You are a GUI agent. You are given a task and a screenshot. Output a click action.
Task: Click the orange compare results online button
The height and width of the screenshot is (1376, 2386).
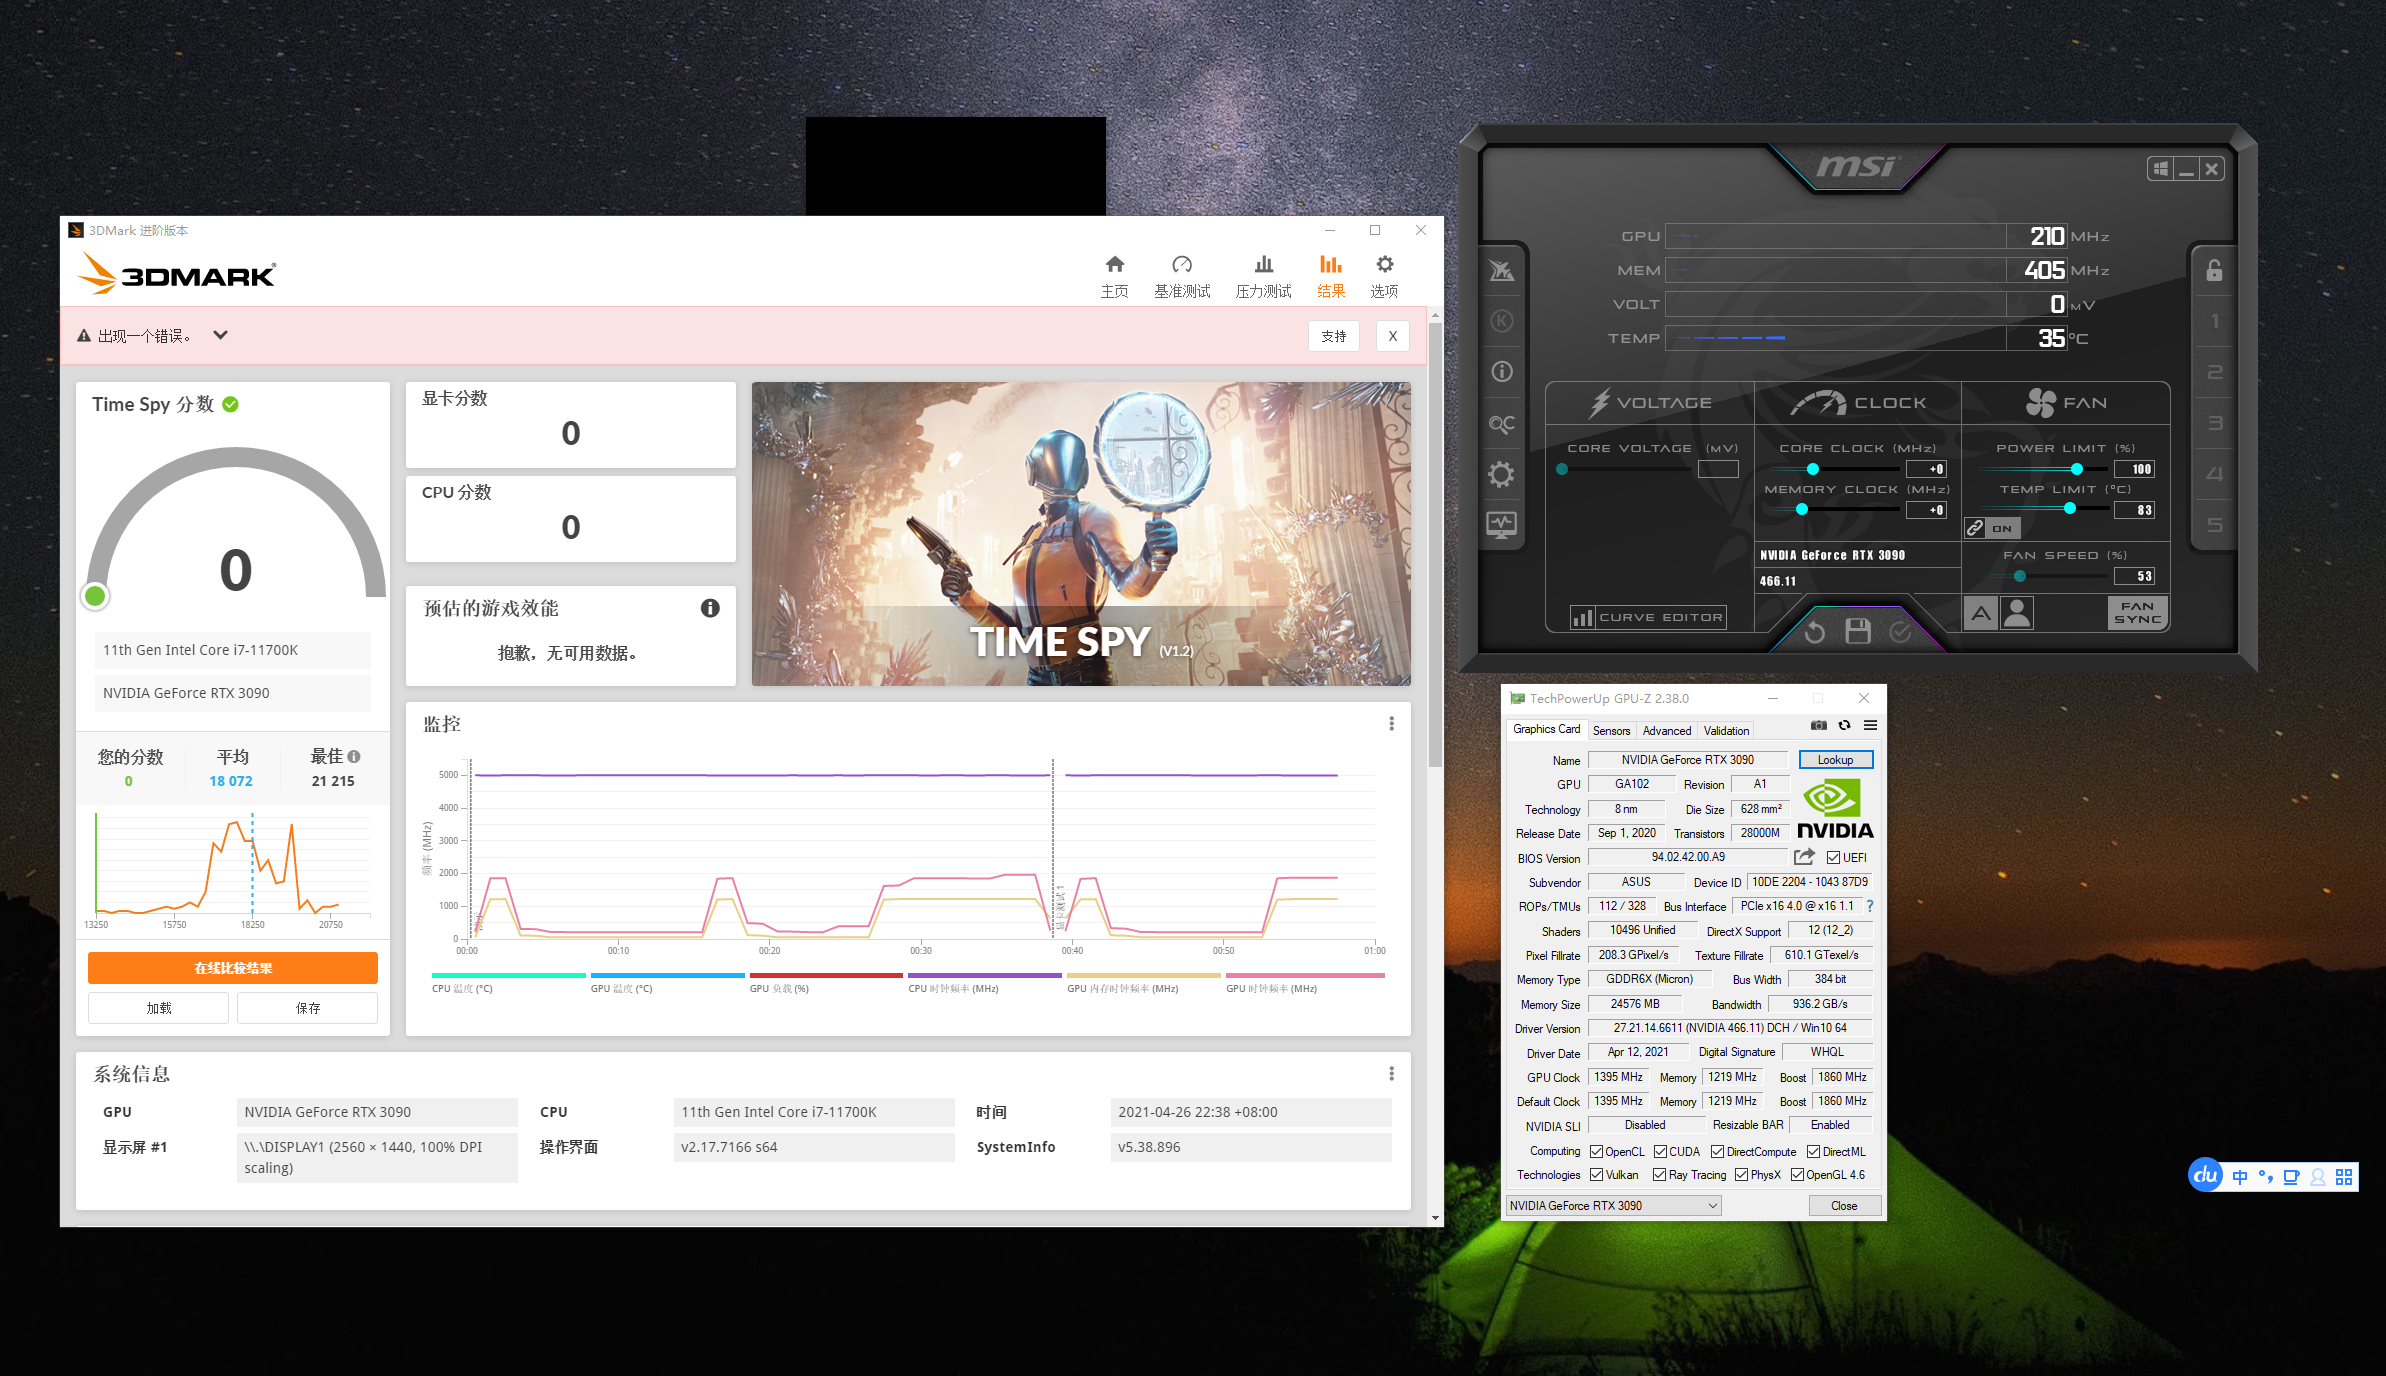coord(233,968)
